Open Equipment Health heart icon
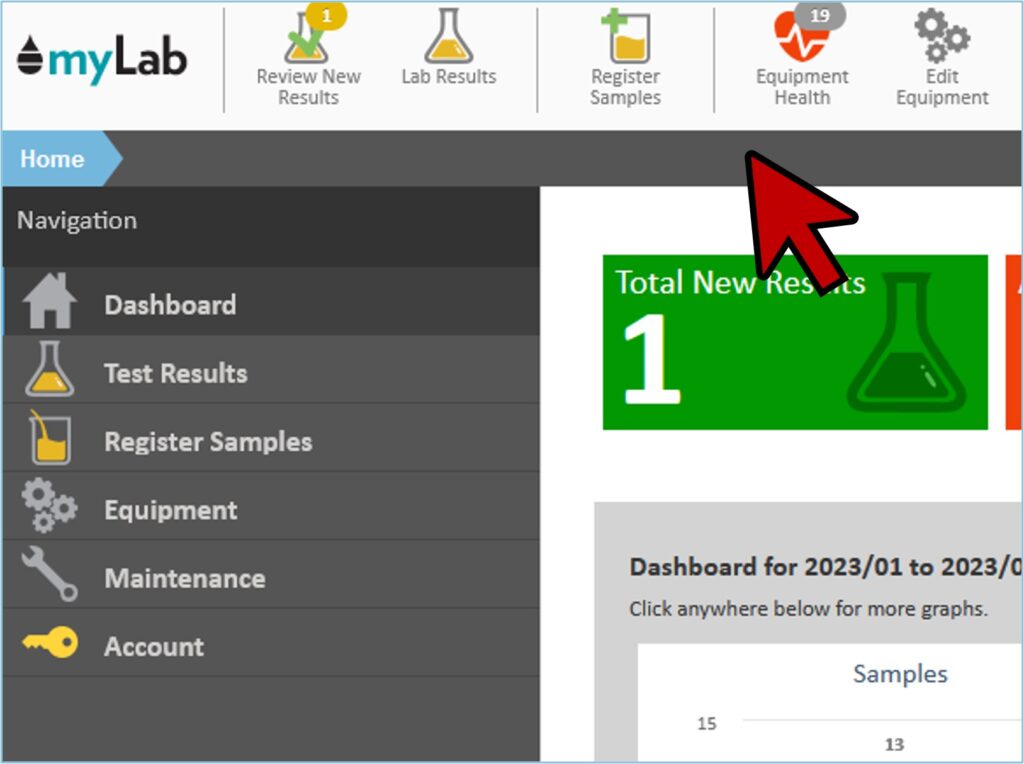1024x764 pixels. (801, 40)
